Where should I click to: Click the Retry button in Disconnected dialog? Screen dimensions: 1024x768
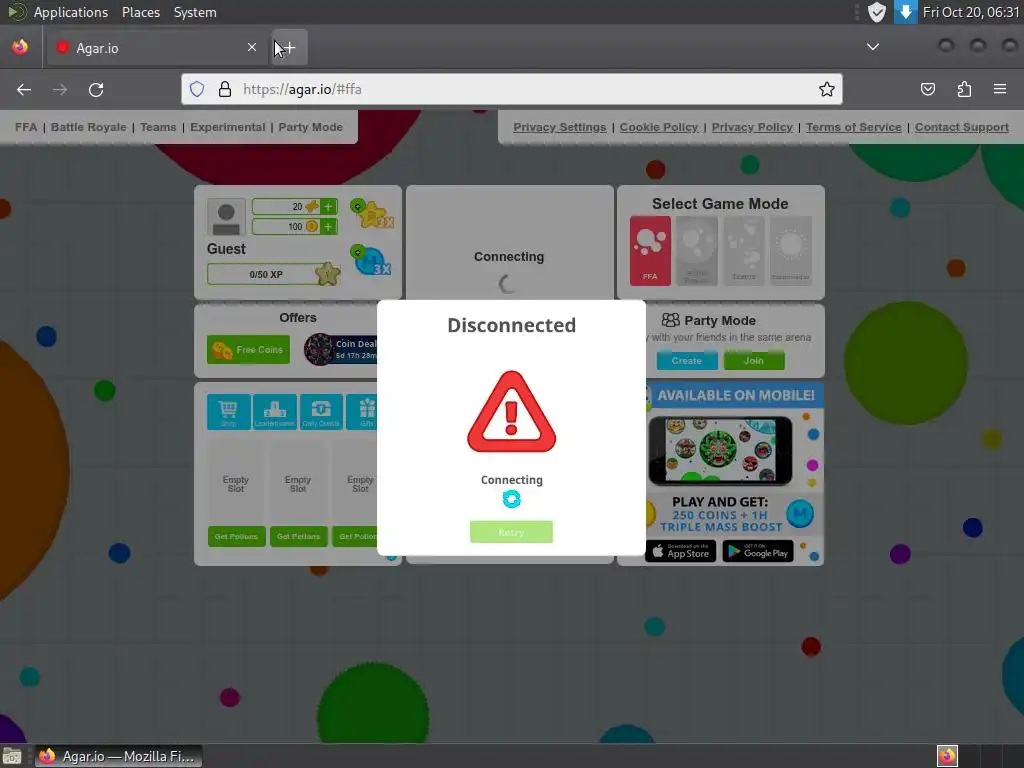(x=511, y=532)
